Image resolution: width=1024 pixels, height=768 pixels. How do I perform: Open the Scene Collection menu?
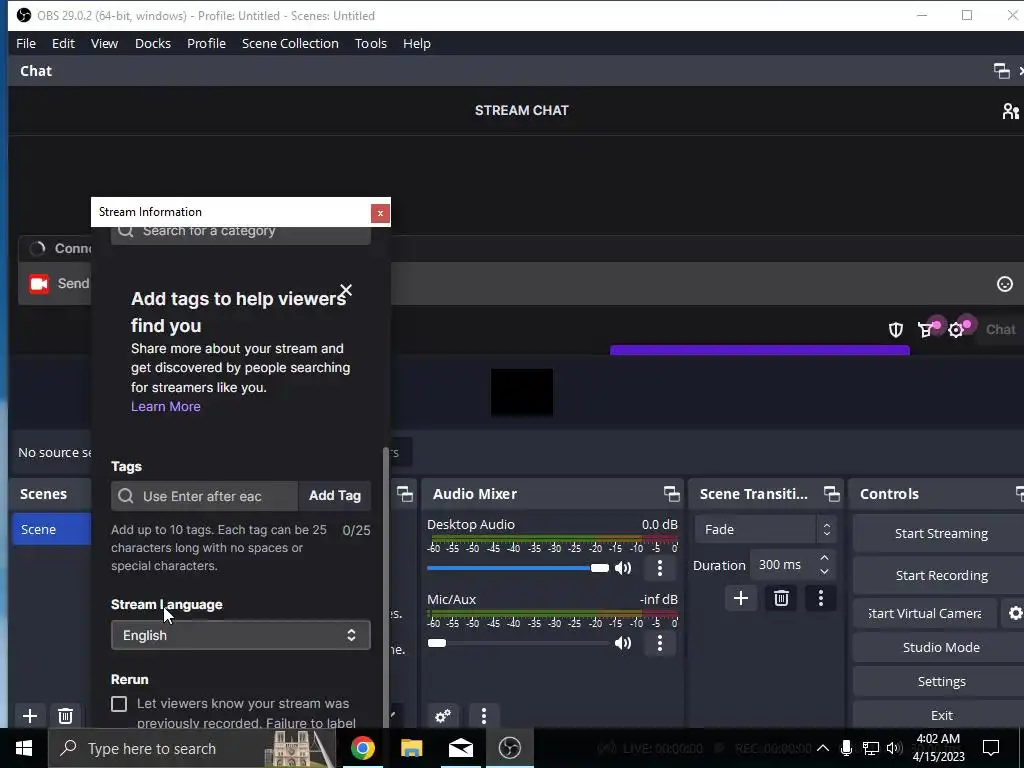[290, 43]
